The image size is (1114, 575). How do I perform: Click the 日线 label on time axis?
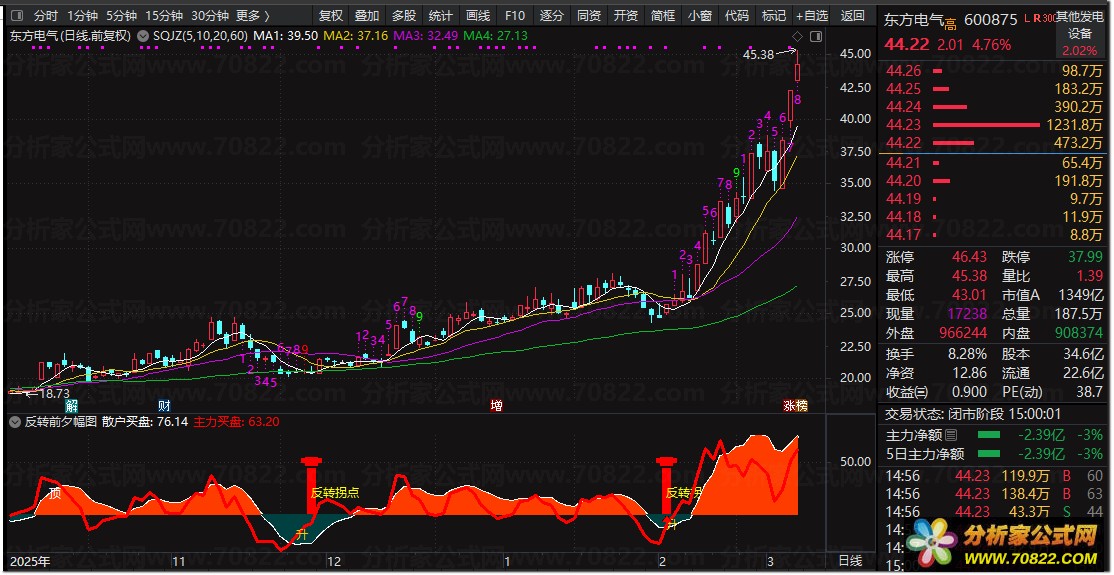849,560
